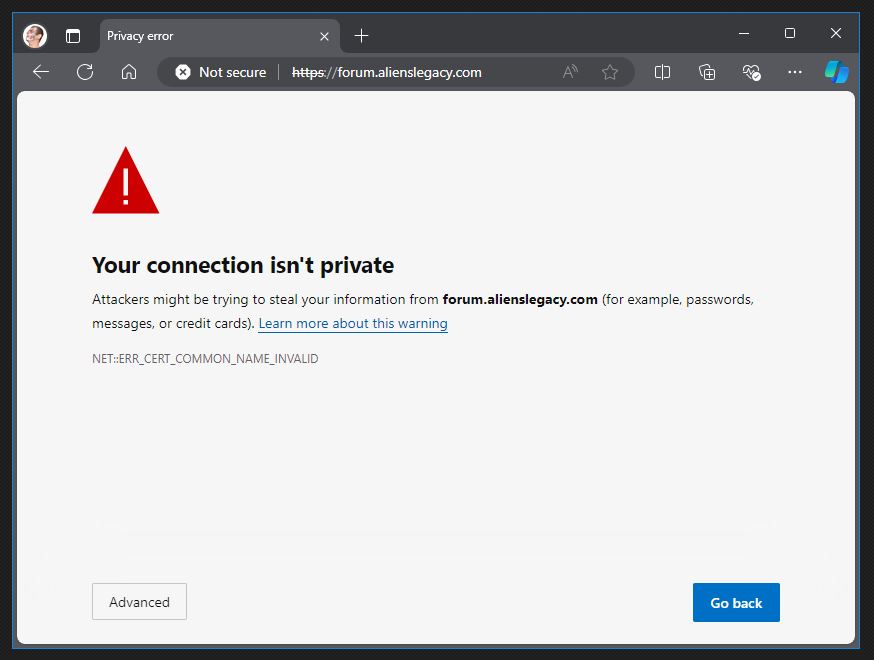
Task: Open the Collections icon
Action: point(707,72)
